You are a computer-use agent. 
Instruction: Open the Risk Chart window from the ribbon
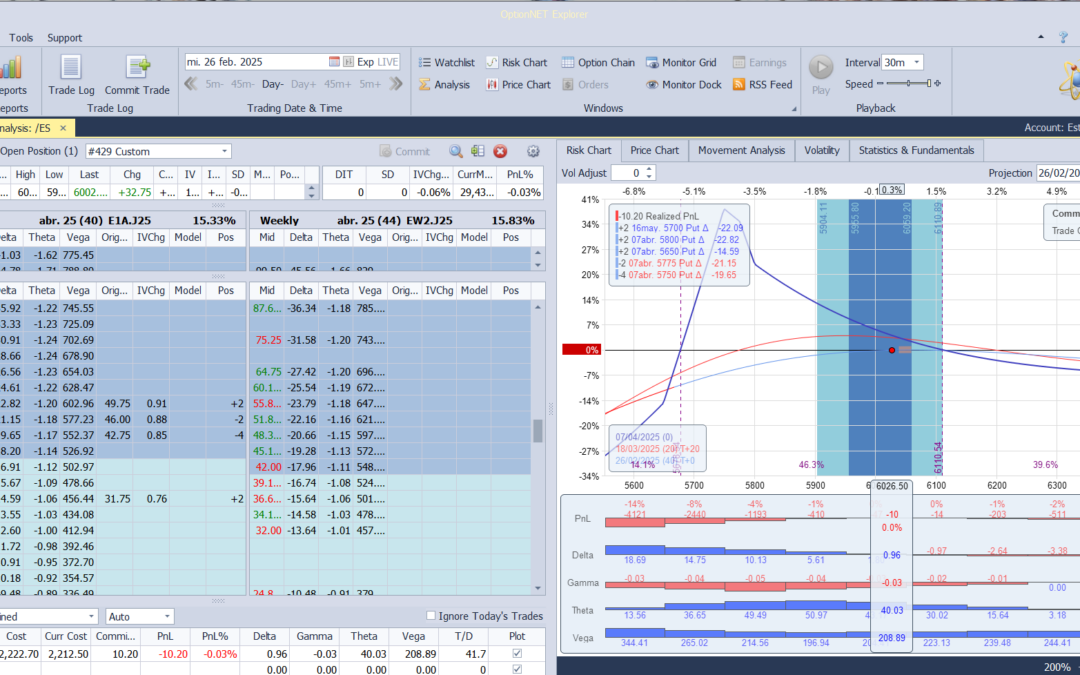coord(517,63)
